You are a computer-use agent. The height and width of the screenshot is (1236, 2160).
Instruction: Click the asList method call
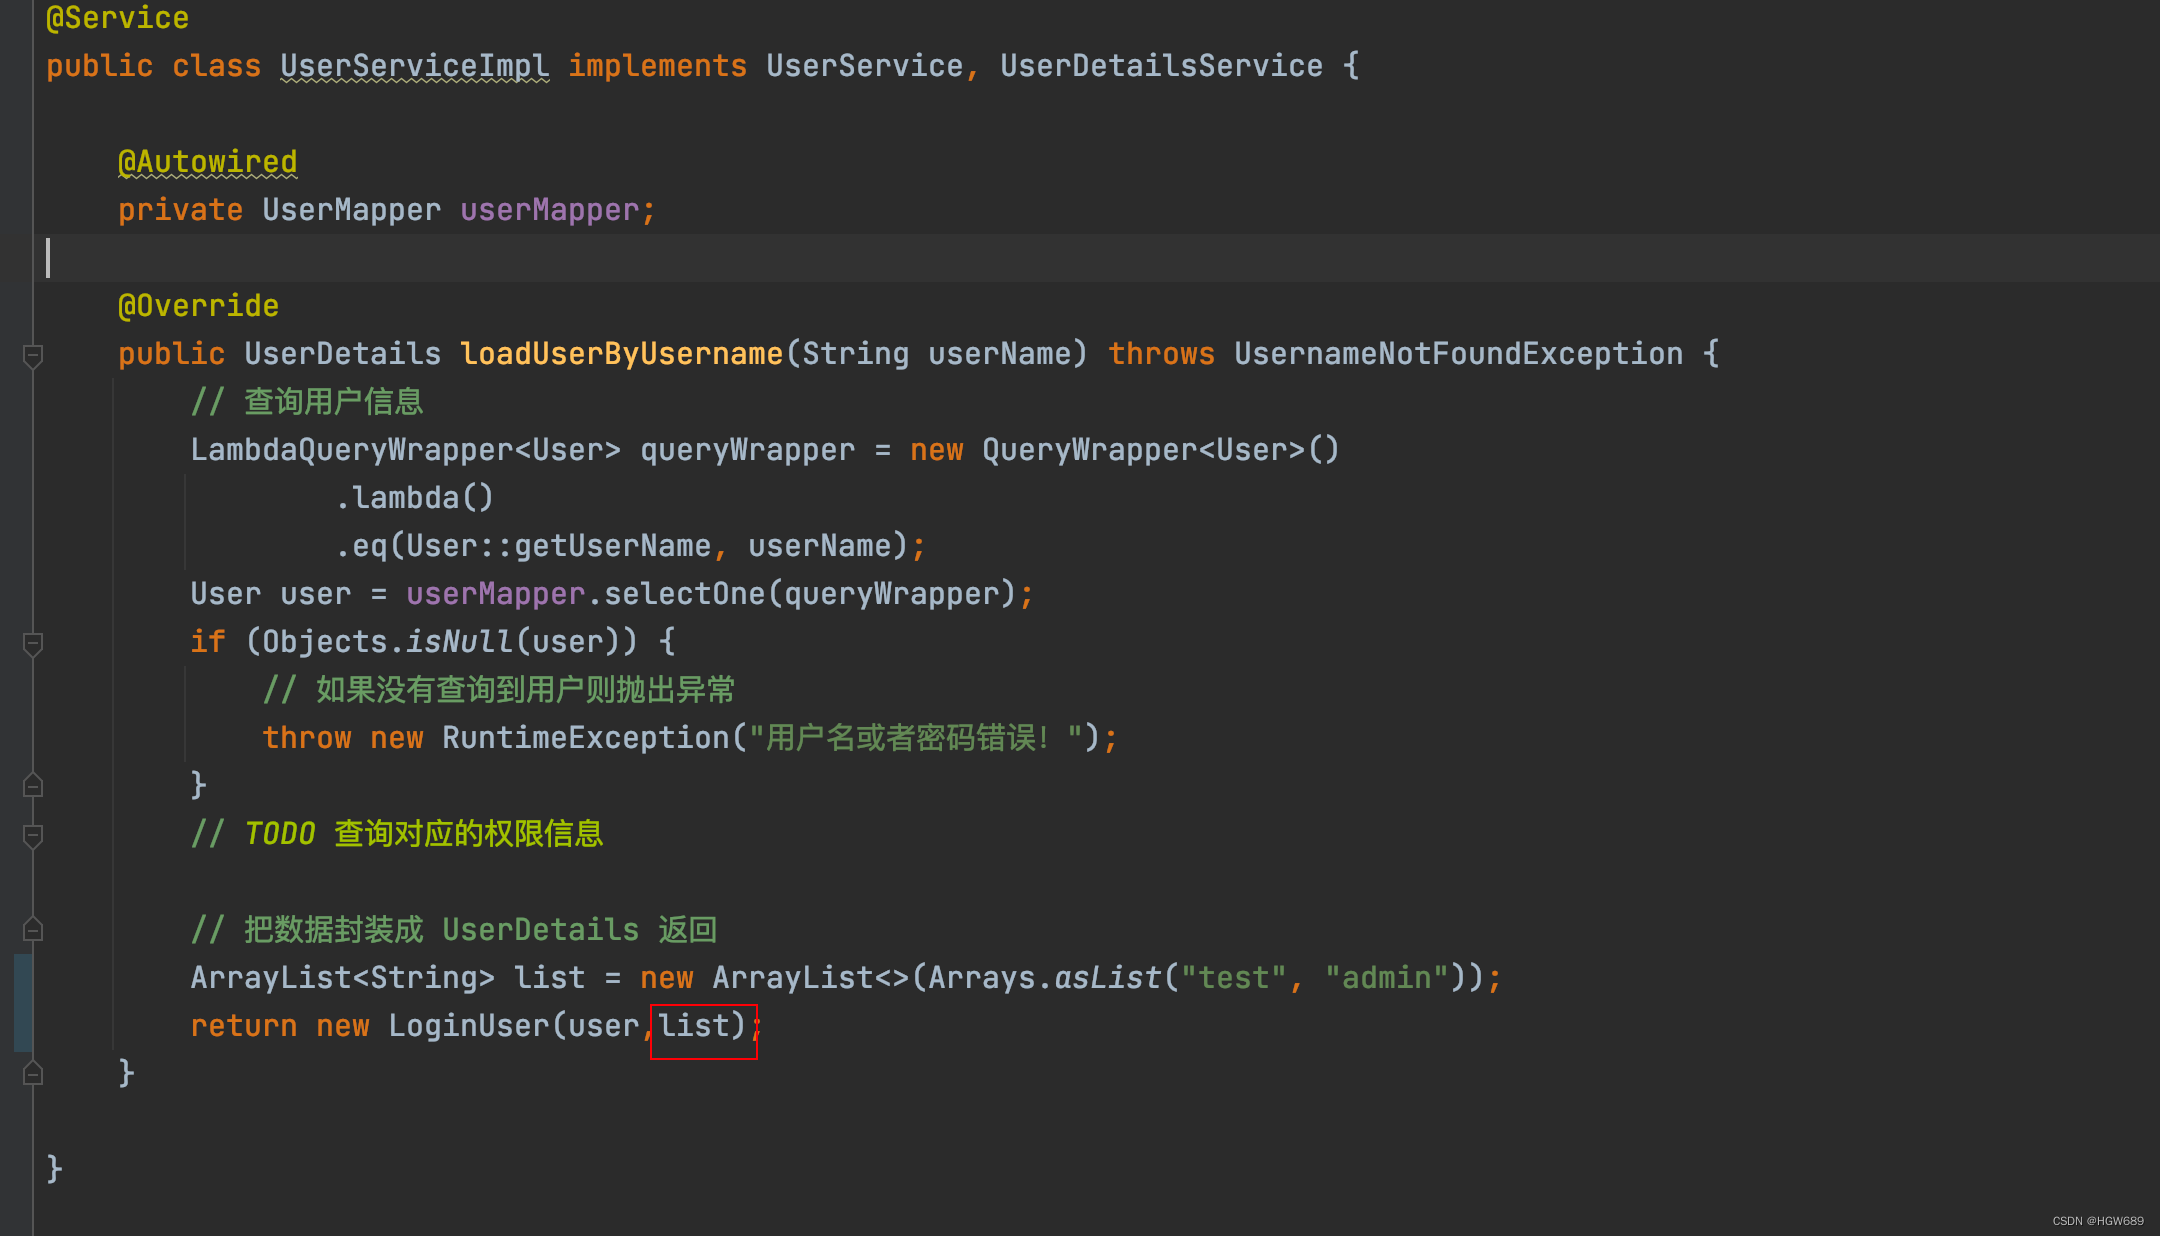pos(1108,978)
